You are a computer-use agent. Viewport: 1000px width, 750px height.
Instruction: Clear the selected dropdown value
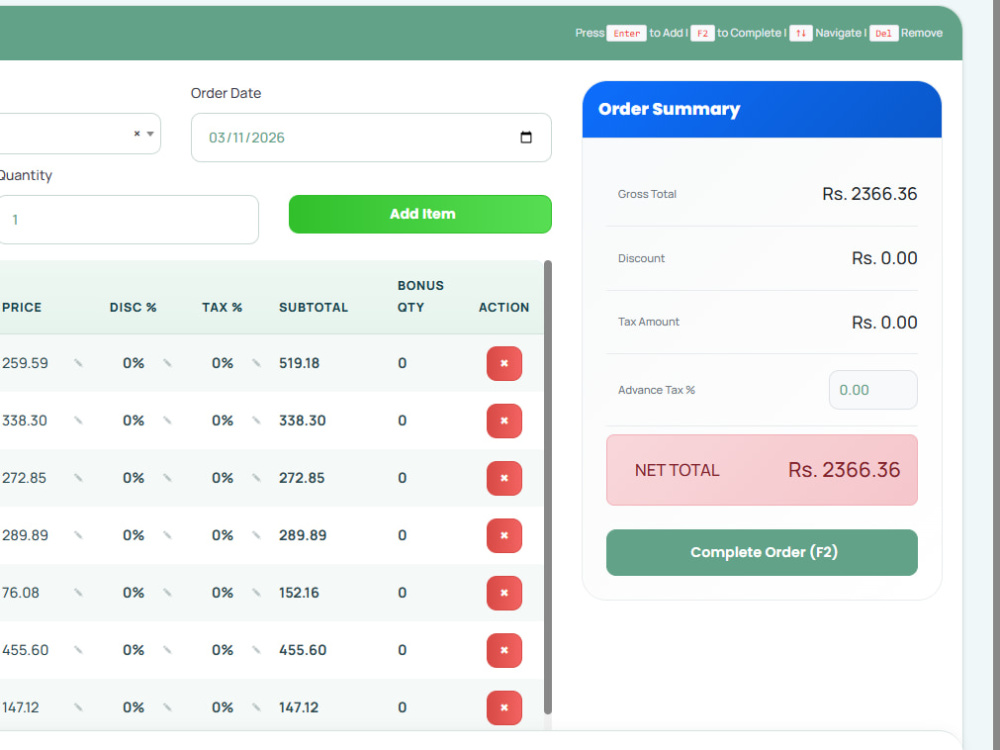[136, 133]
